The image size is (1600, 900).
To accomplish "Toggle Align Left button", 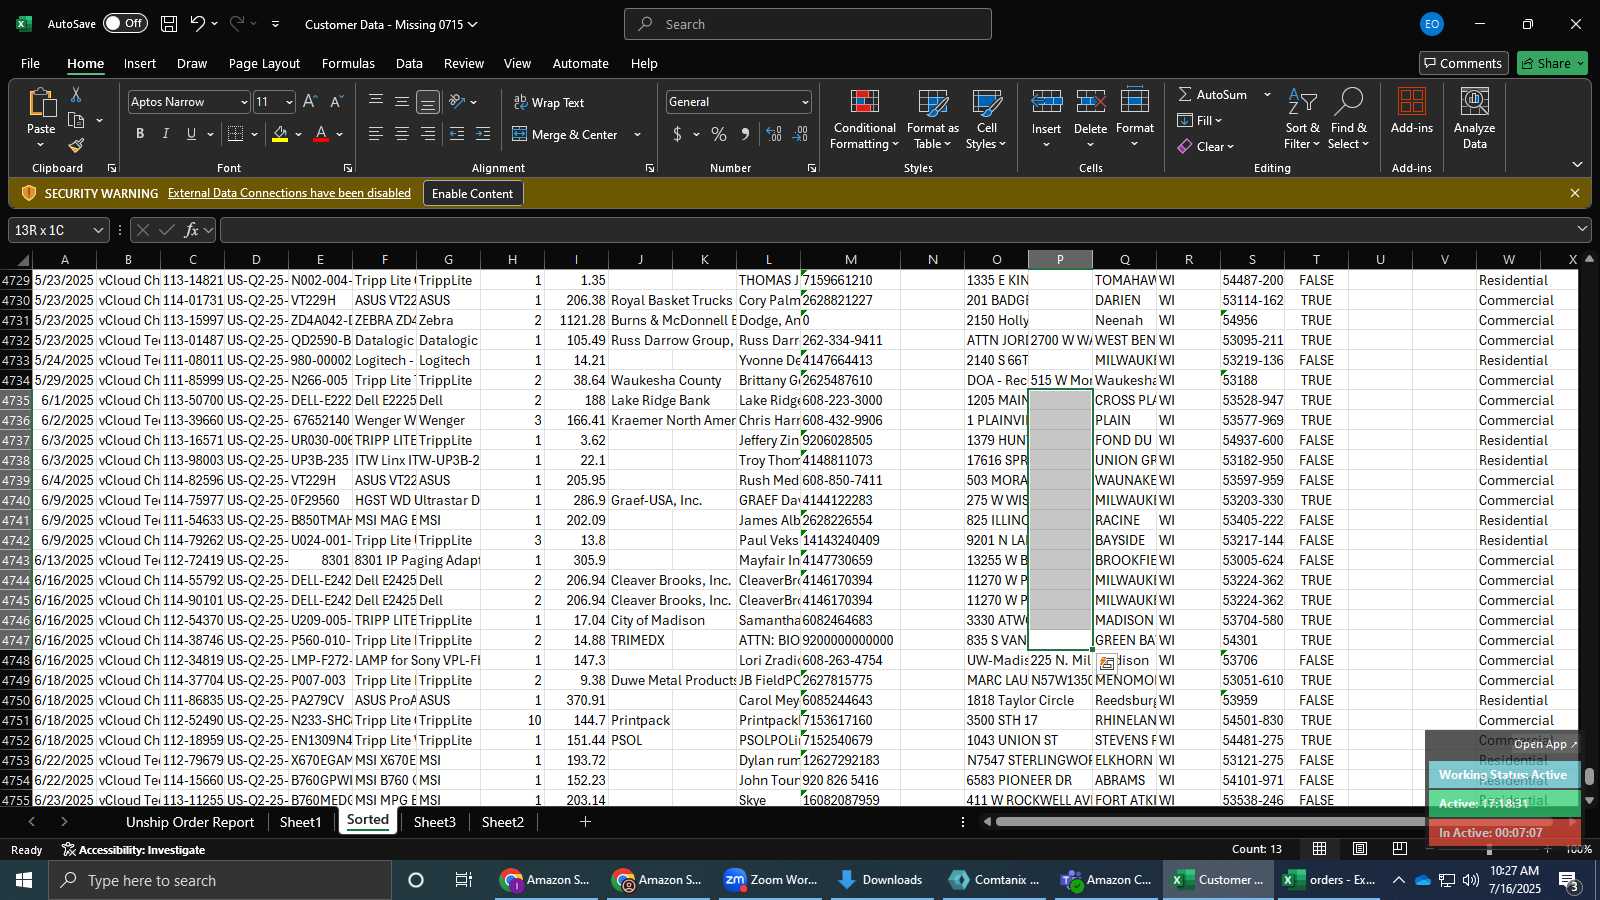I will (376, 134).
